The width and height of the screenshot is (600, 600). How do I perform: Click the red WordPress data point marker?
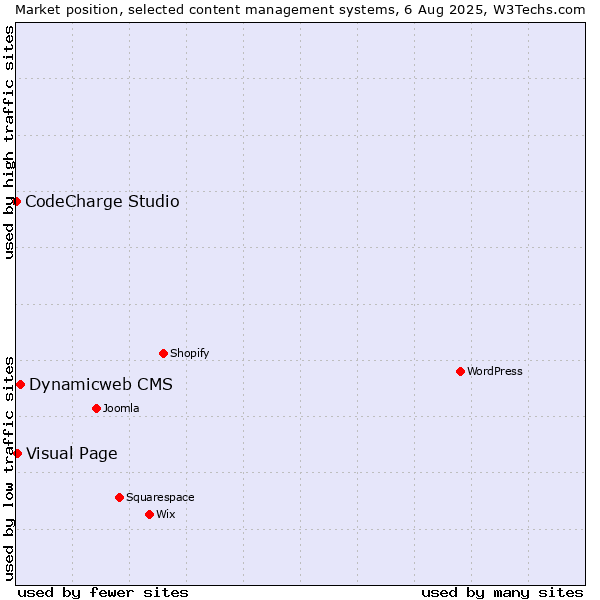tap(460, 371)
